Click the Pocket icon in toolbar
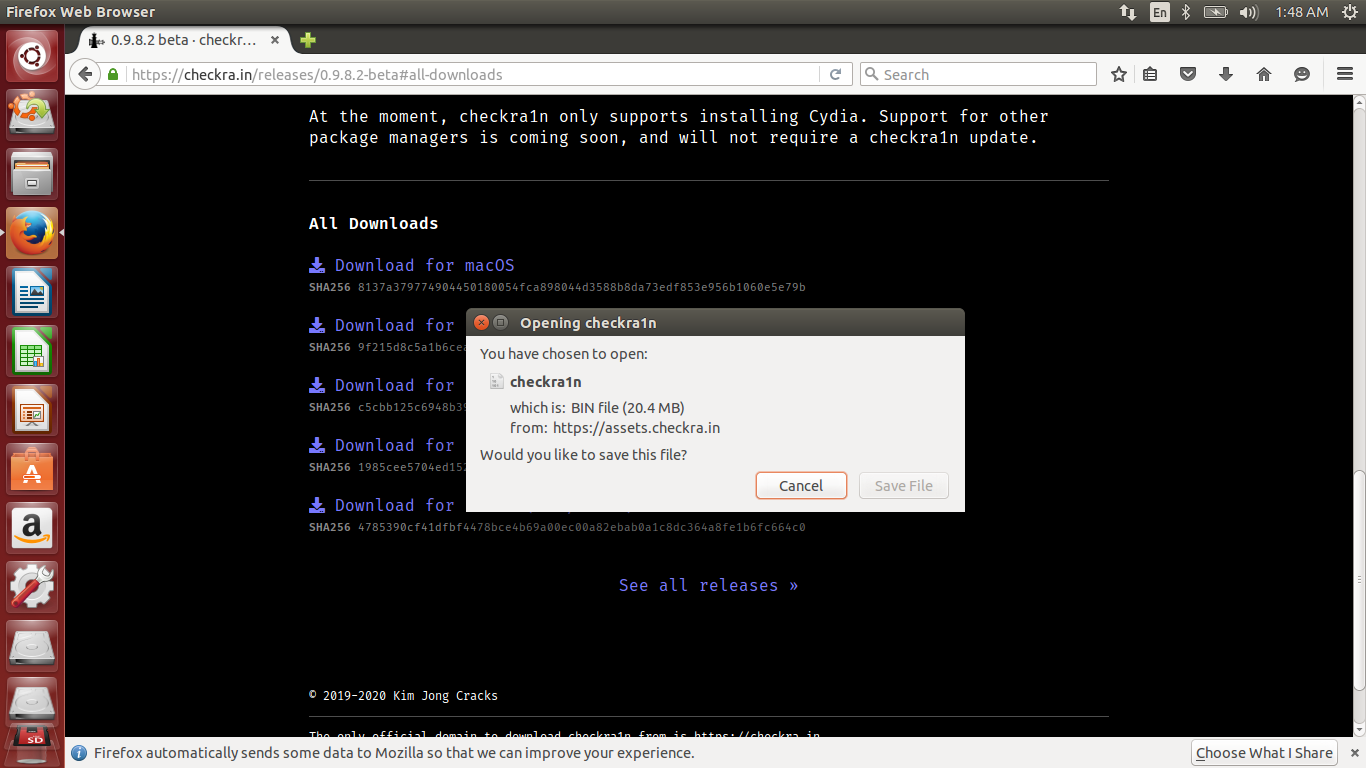The image size is (1366, 768). pos(1188,74)
